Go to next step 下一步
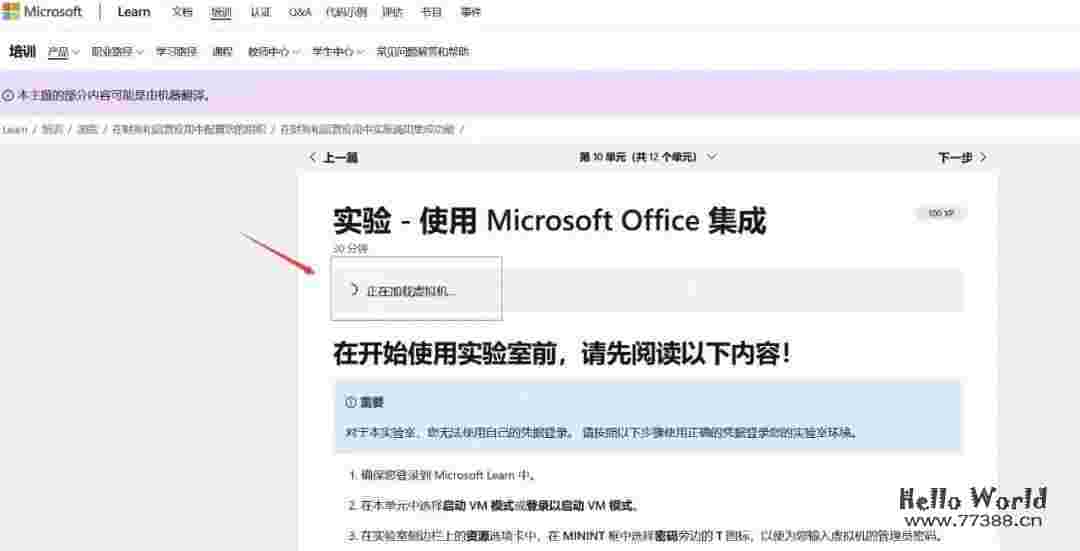Image resolution: width=1080 pixels, height=551 pixels. click(x=962, y=157)
